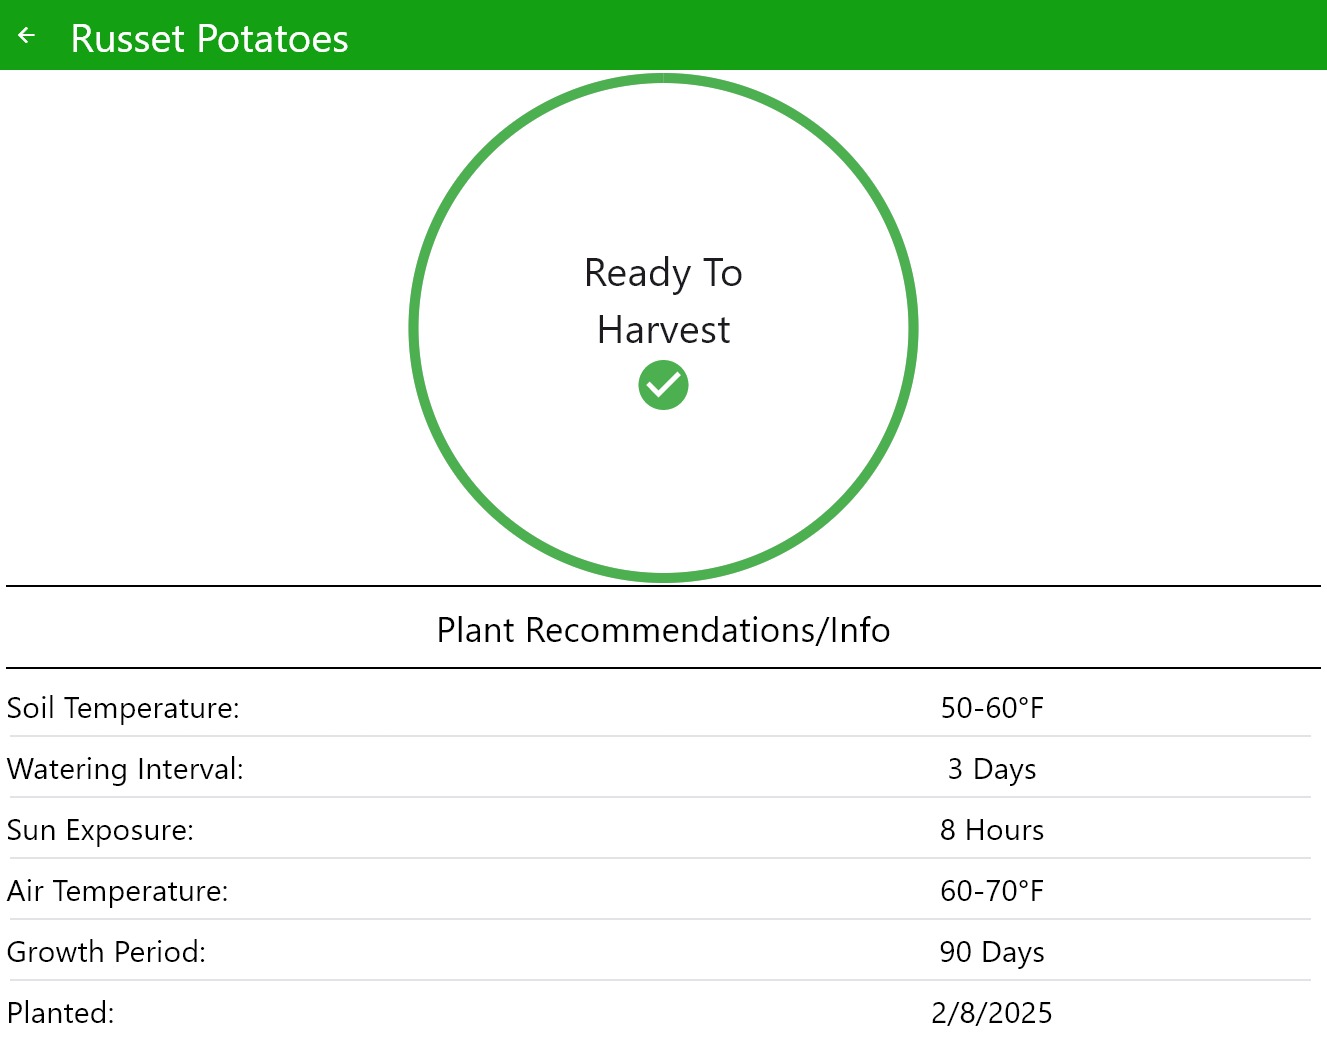
Task: Click the Sun Exposure label
Action: pos(100,830)
